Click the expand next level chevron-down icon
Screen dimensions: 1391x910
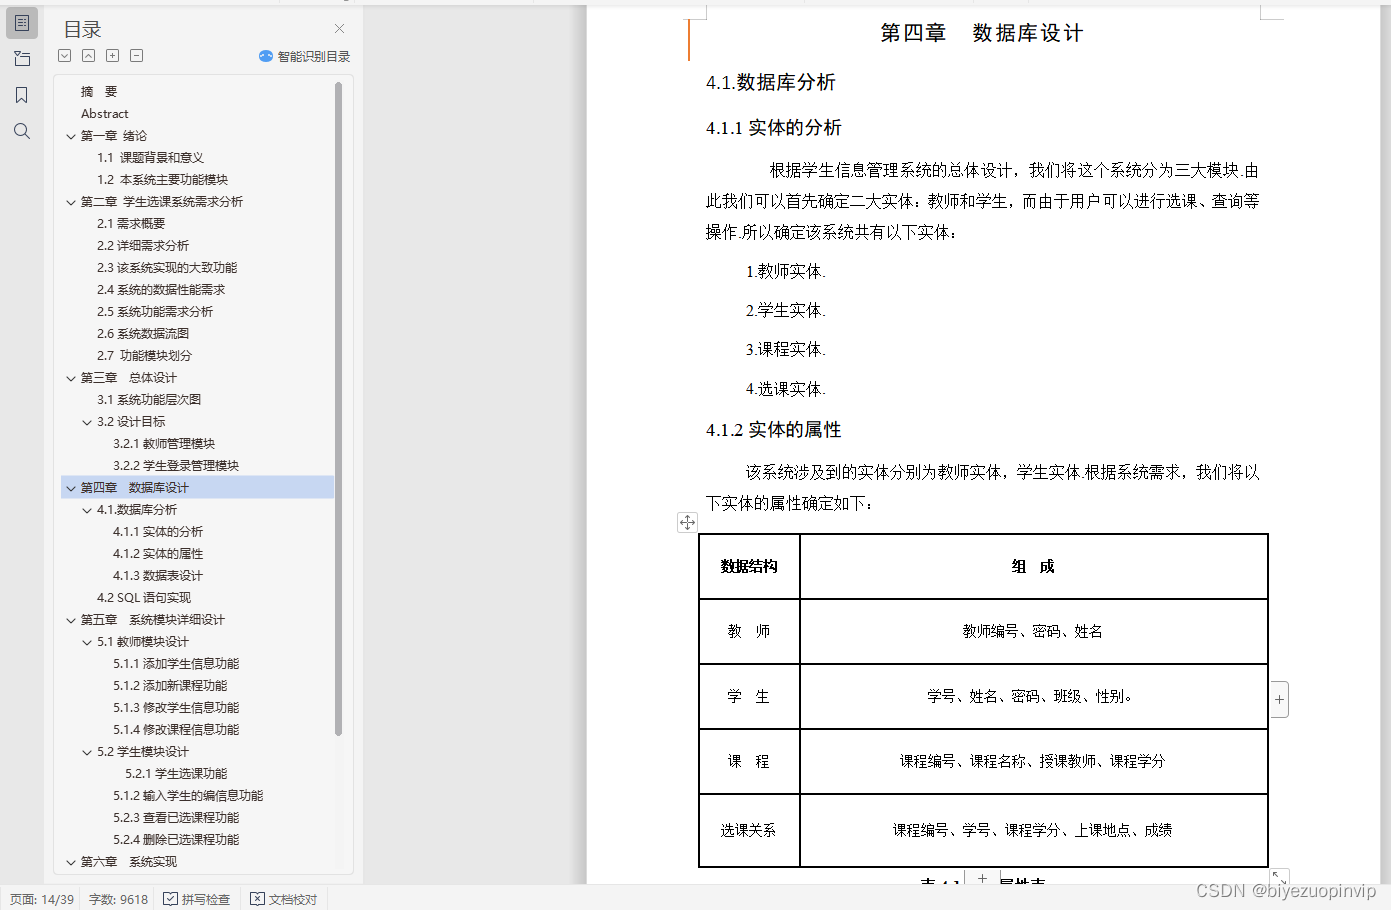point(64,55)
